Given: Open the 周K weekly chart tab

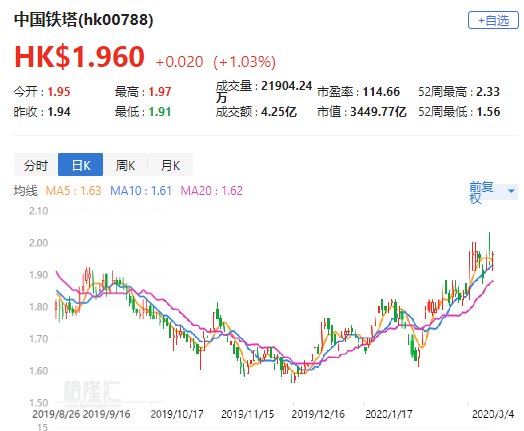Looking at the screenshot, I should tap(125, 165).
